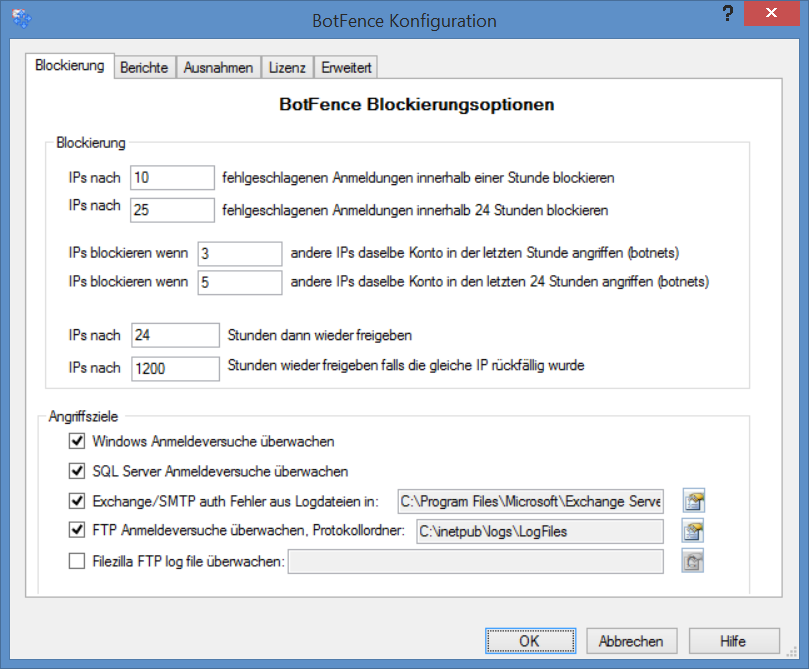
Task: Click the 'falls die gleiche IP rückfällig wurde' label
Action: click(483, 365)
